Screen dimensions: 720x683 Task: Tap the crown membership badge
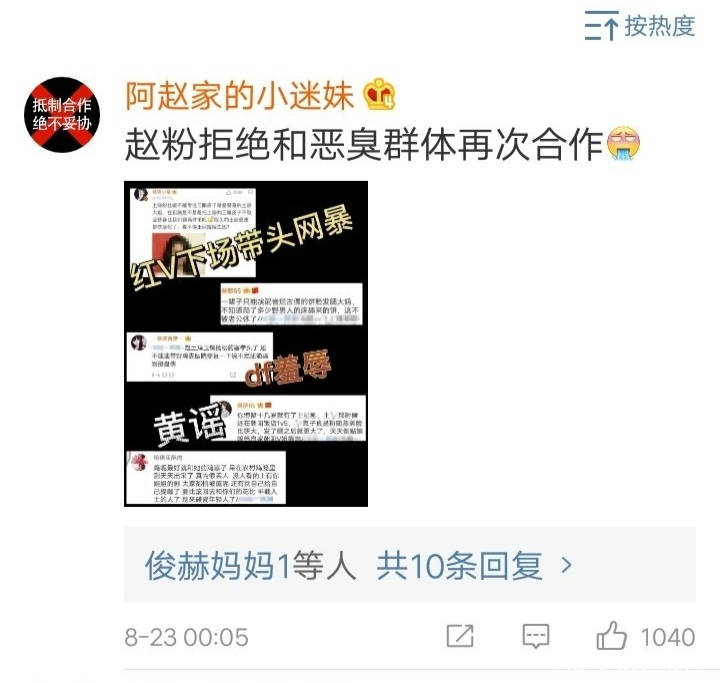[379, 95]
